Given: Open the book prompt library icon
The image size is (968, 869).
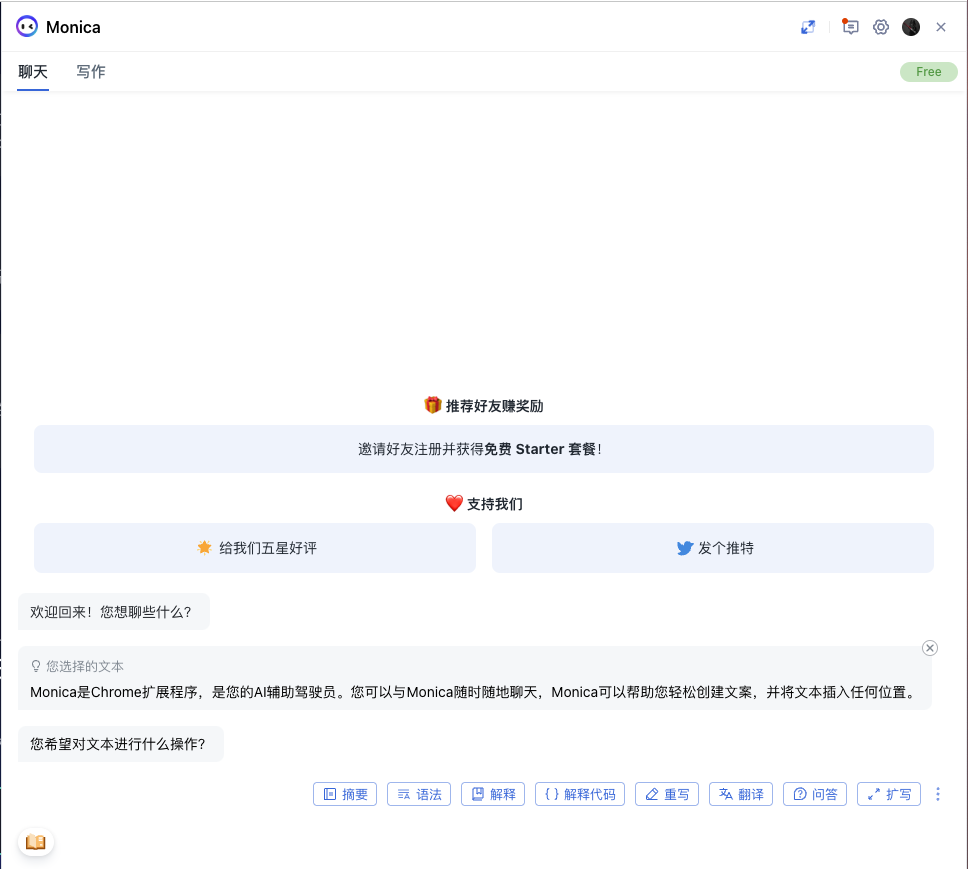Looking at the screenshot, I should click(x=36, y=842).
